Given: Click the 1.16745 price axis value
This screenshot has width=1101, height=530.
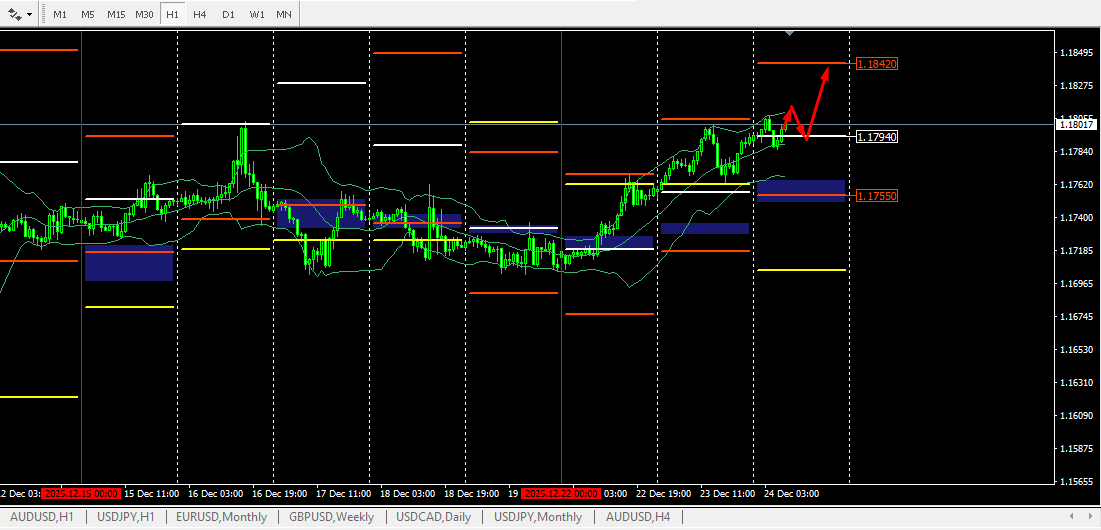Looking at the screenshot, I should click(x=1076, y=317).
